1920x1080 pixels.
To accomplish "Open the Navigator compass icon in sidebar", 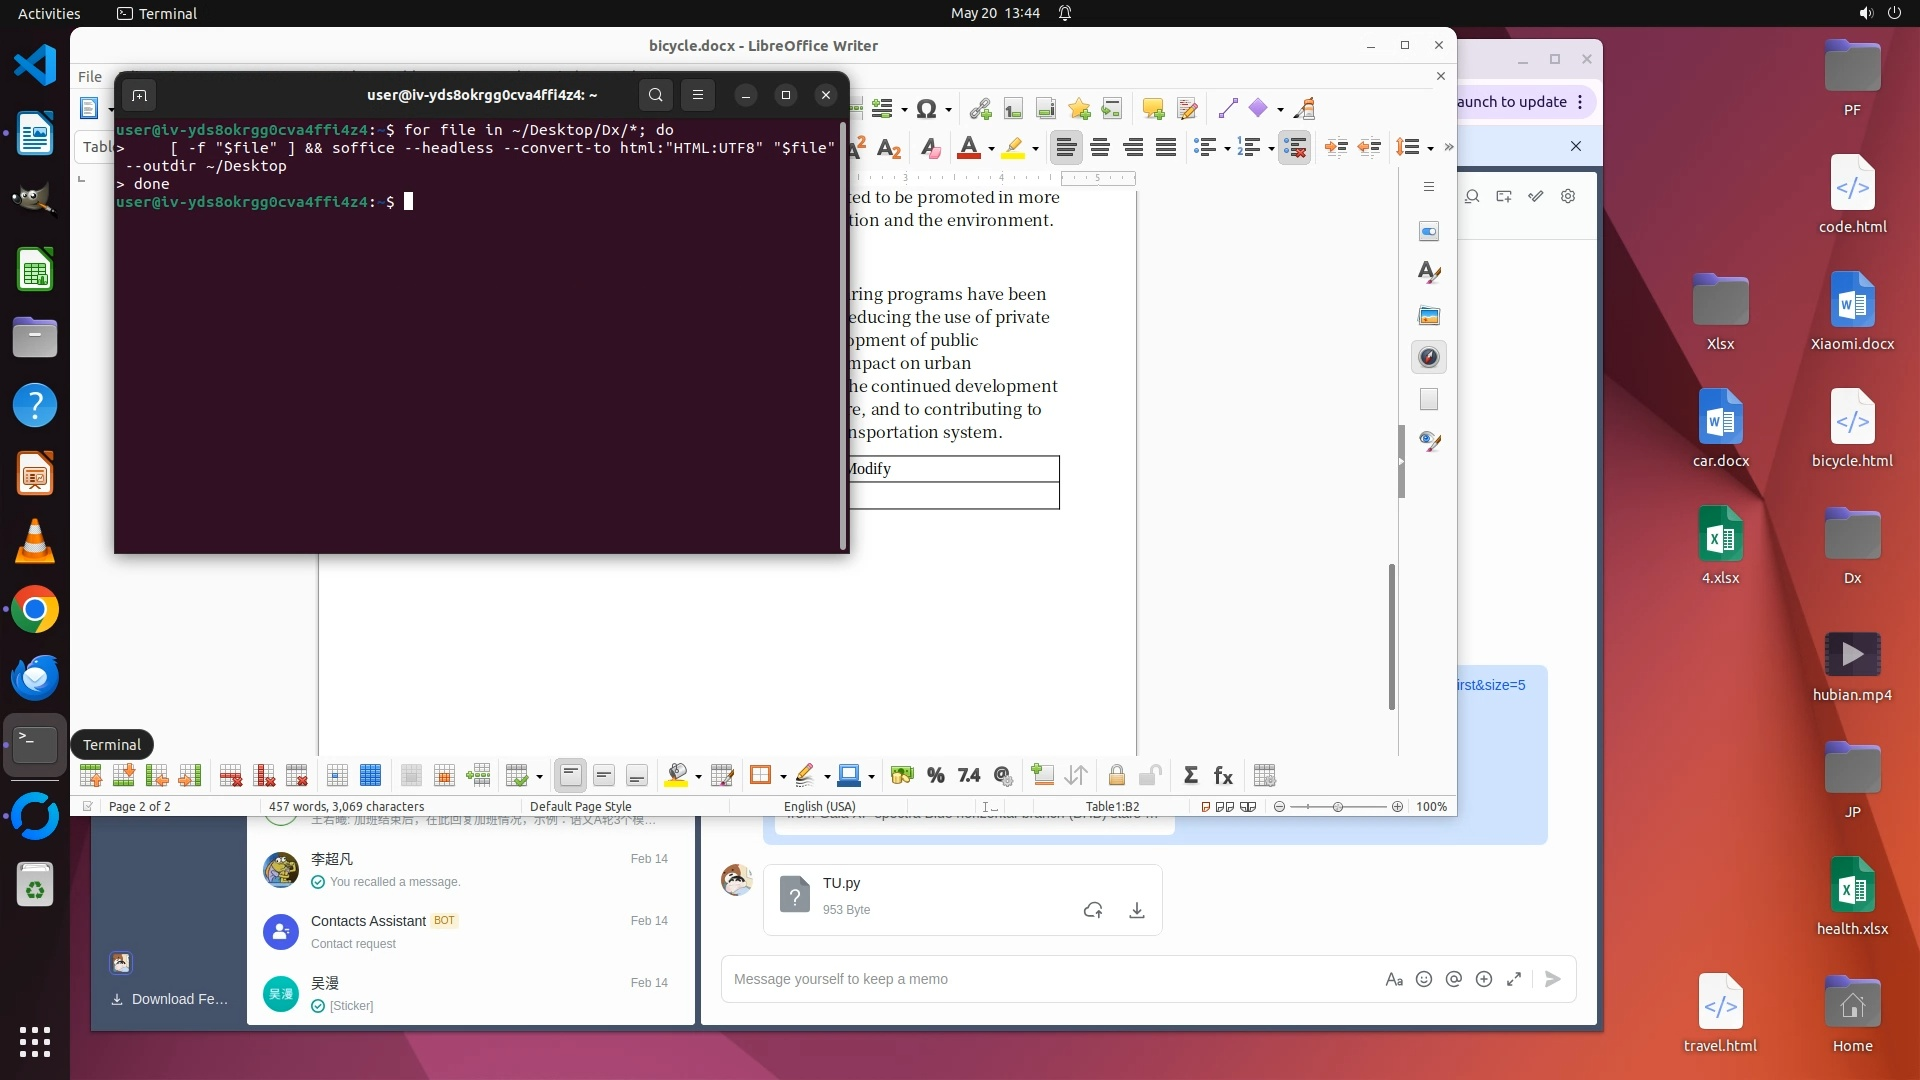I will 1429,357.
